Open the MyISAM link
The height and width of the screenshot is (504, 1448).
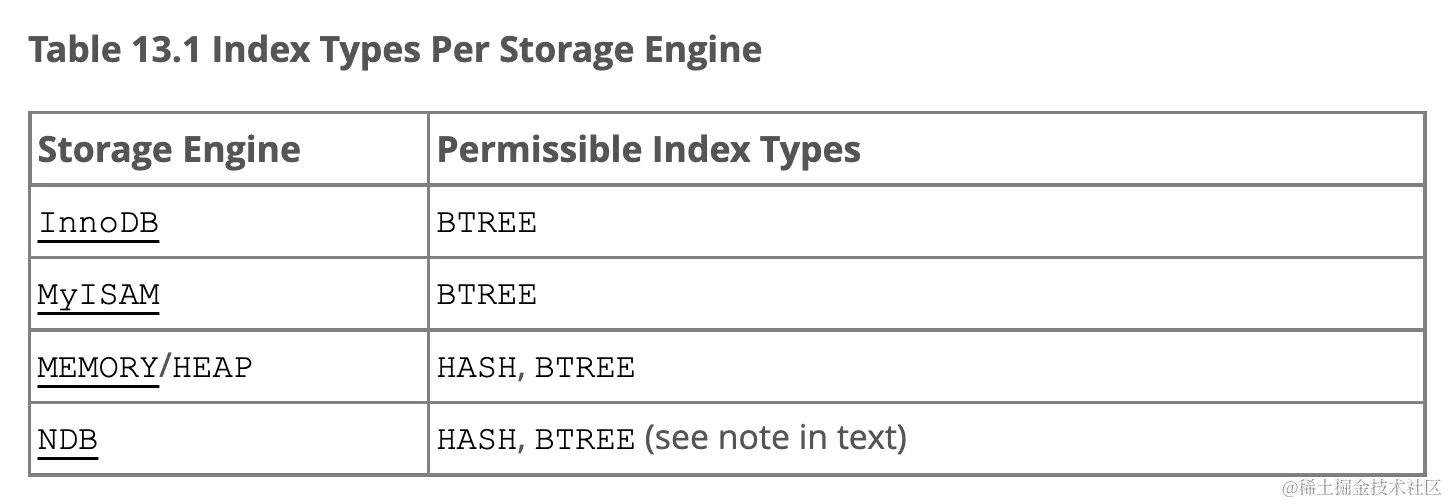point(98,294)
